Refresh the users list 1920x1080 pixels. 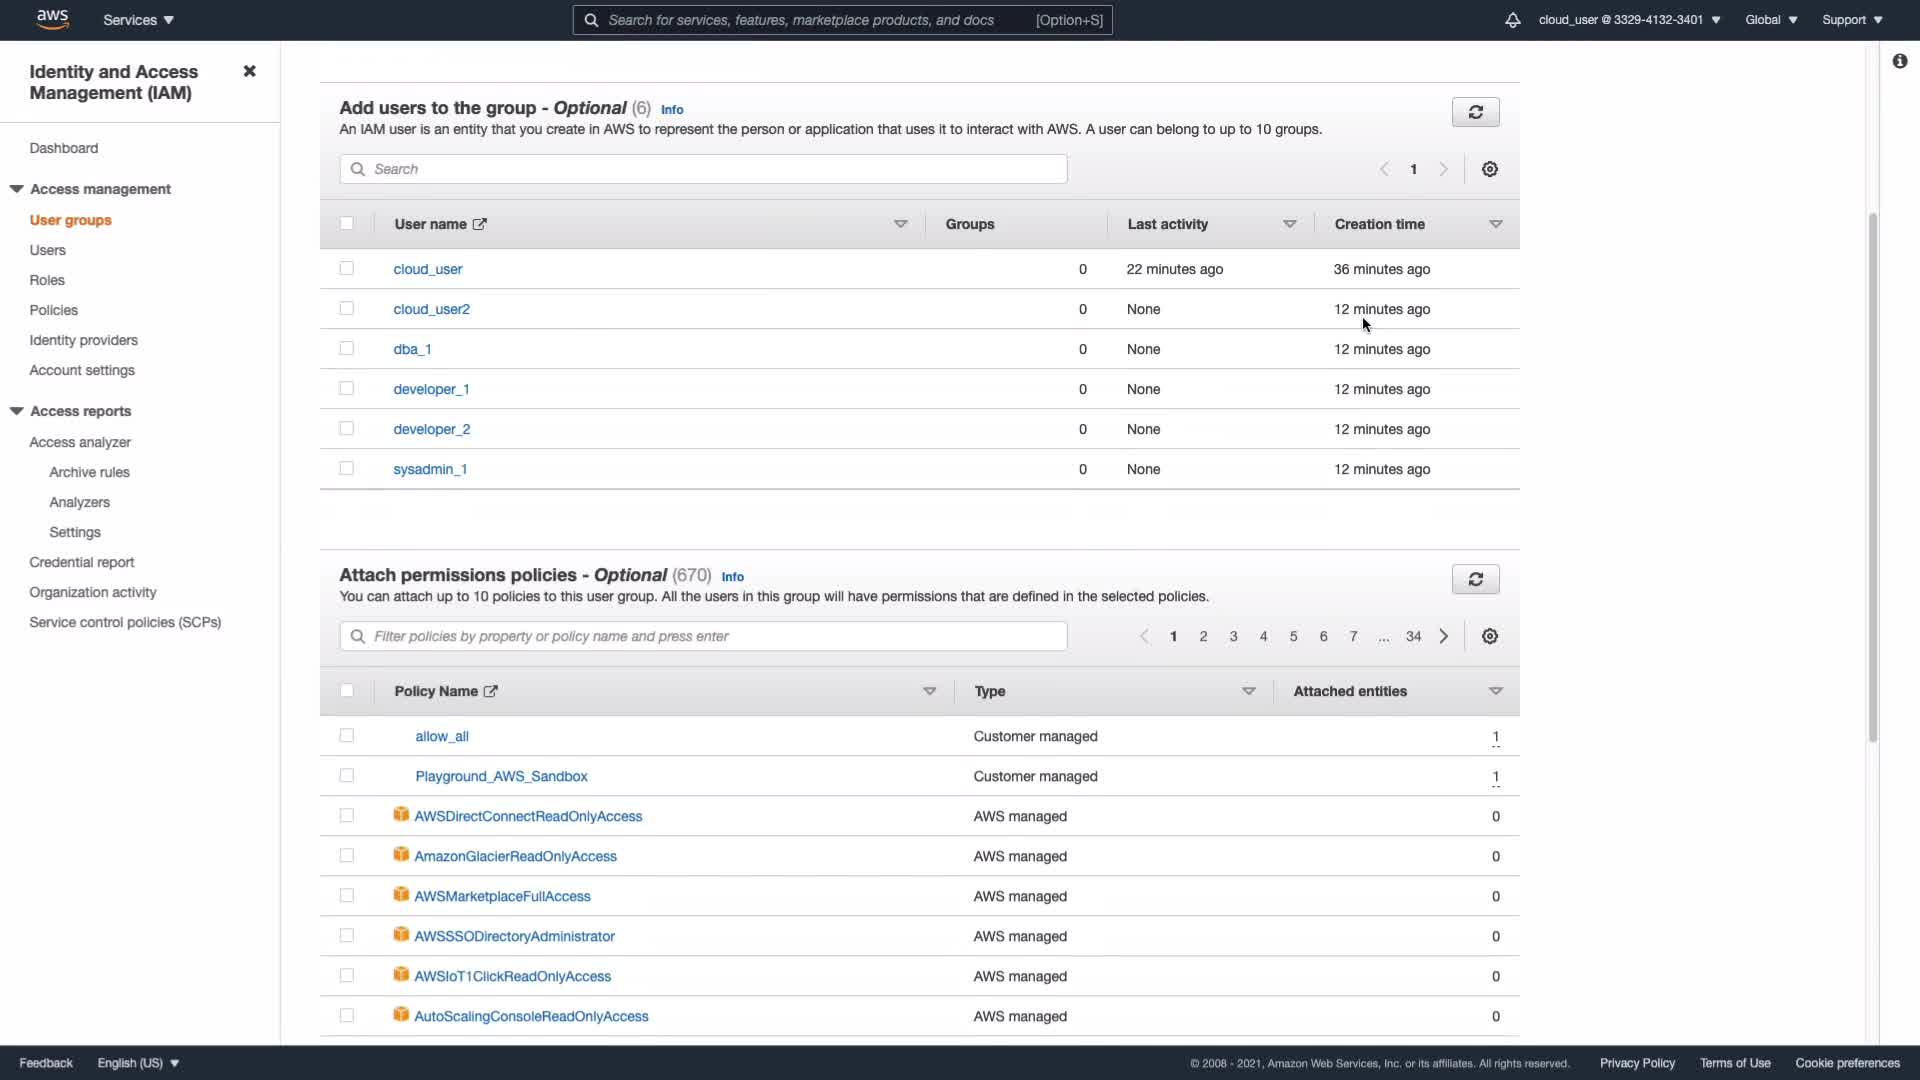click(x=1475, y=112)
